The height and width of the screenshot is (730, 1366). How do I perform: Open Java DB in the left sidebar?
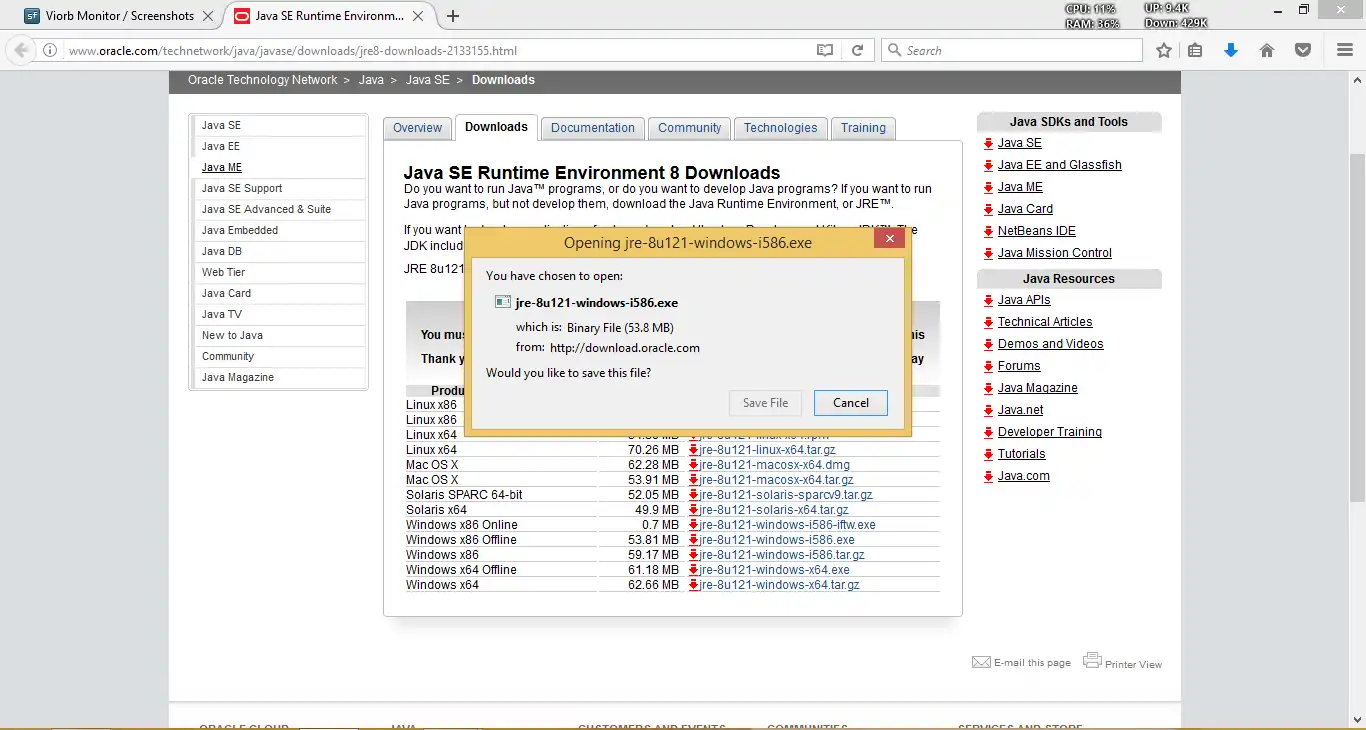[x=222, y=251]
